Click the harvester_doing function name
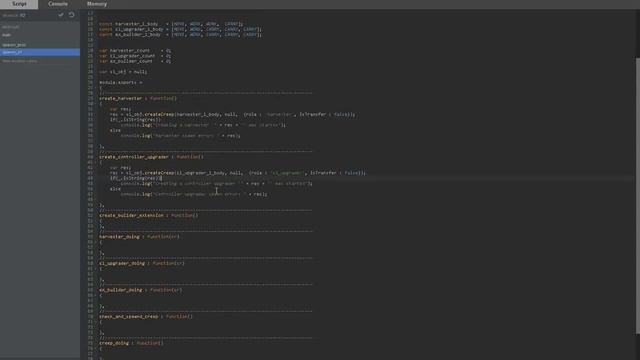The image size is (640, 360). click(x=119, y=236)
